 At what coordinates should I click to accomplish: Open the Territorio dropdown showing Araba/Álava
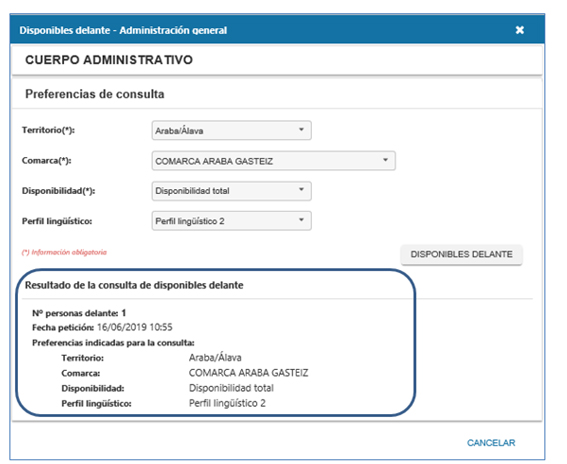coord(231,130)
